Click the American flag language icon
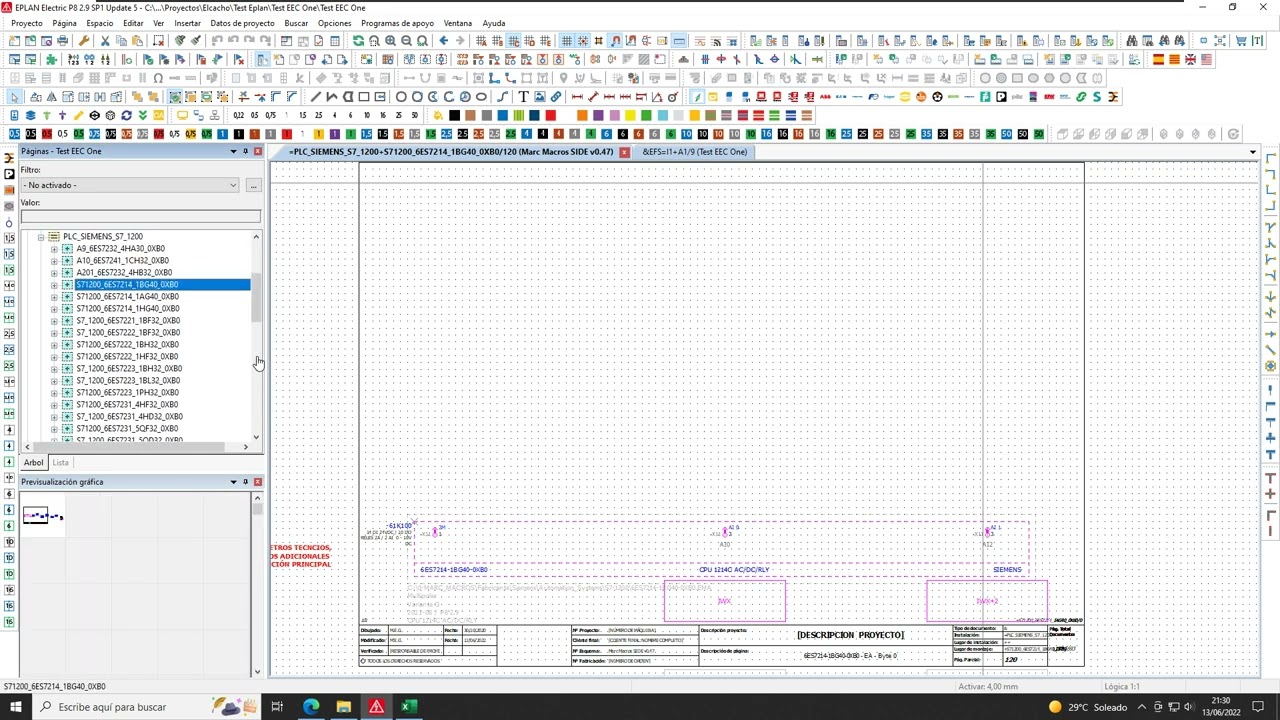The width and height of the screenshot is (1280, 720). coord(1206,59)
